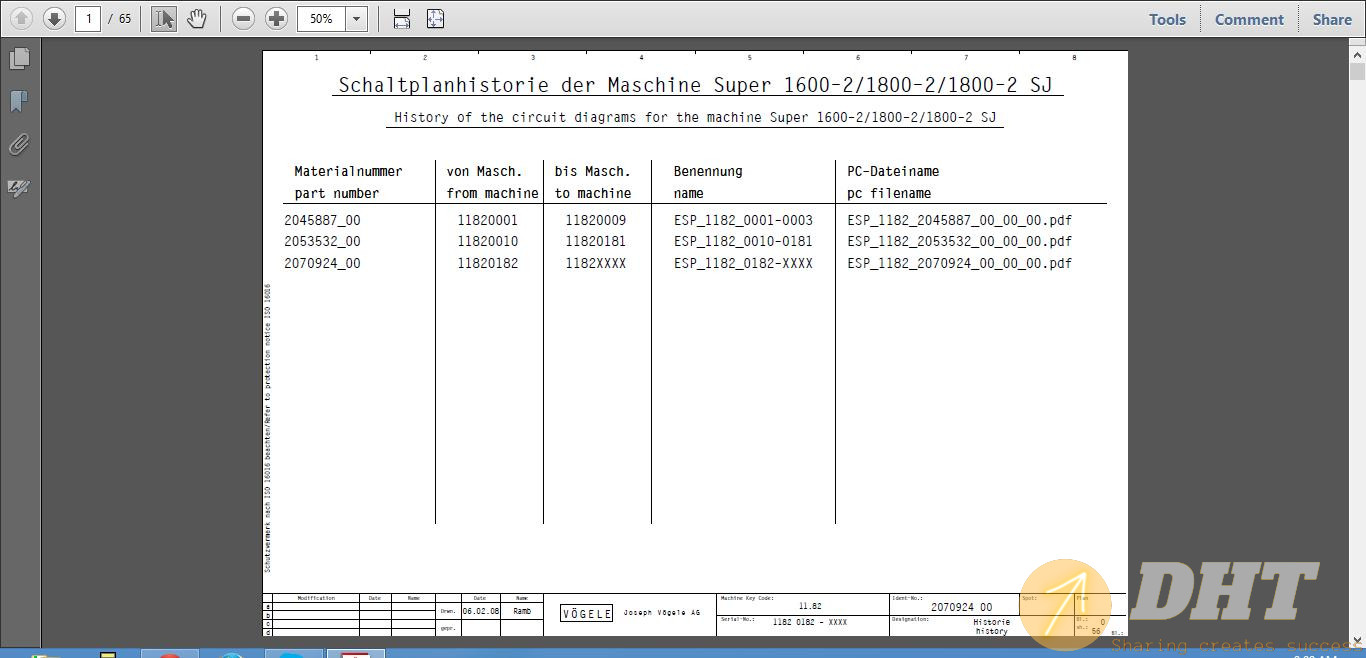Click the zoom level field showing 50%
The width and height of the screenshot is (1366, 658).
point(322,18)
